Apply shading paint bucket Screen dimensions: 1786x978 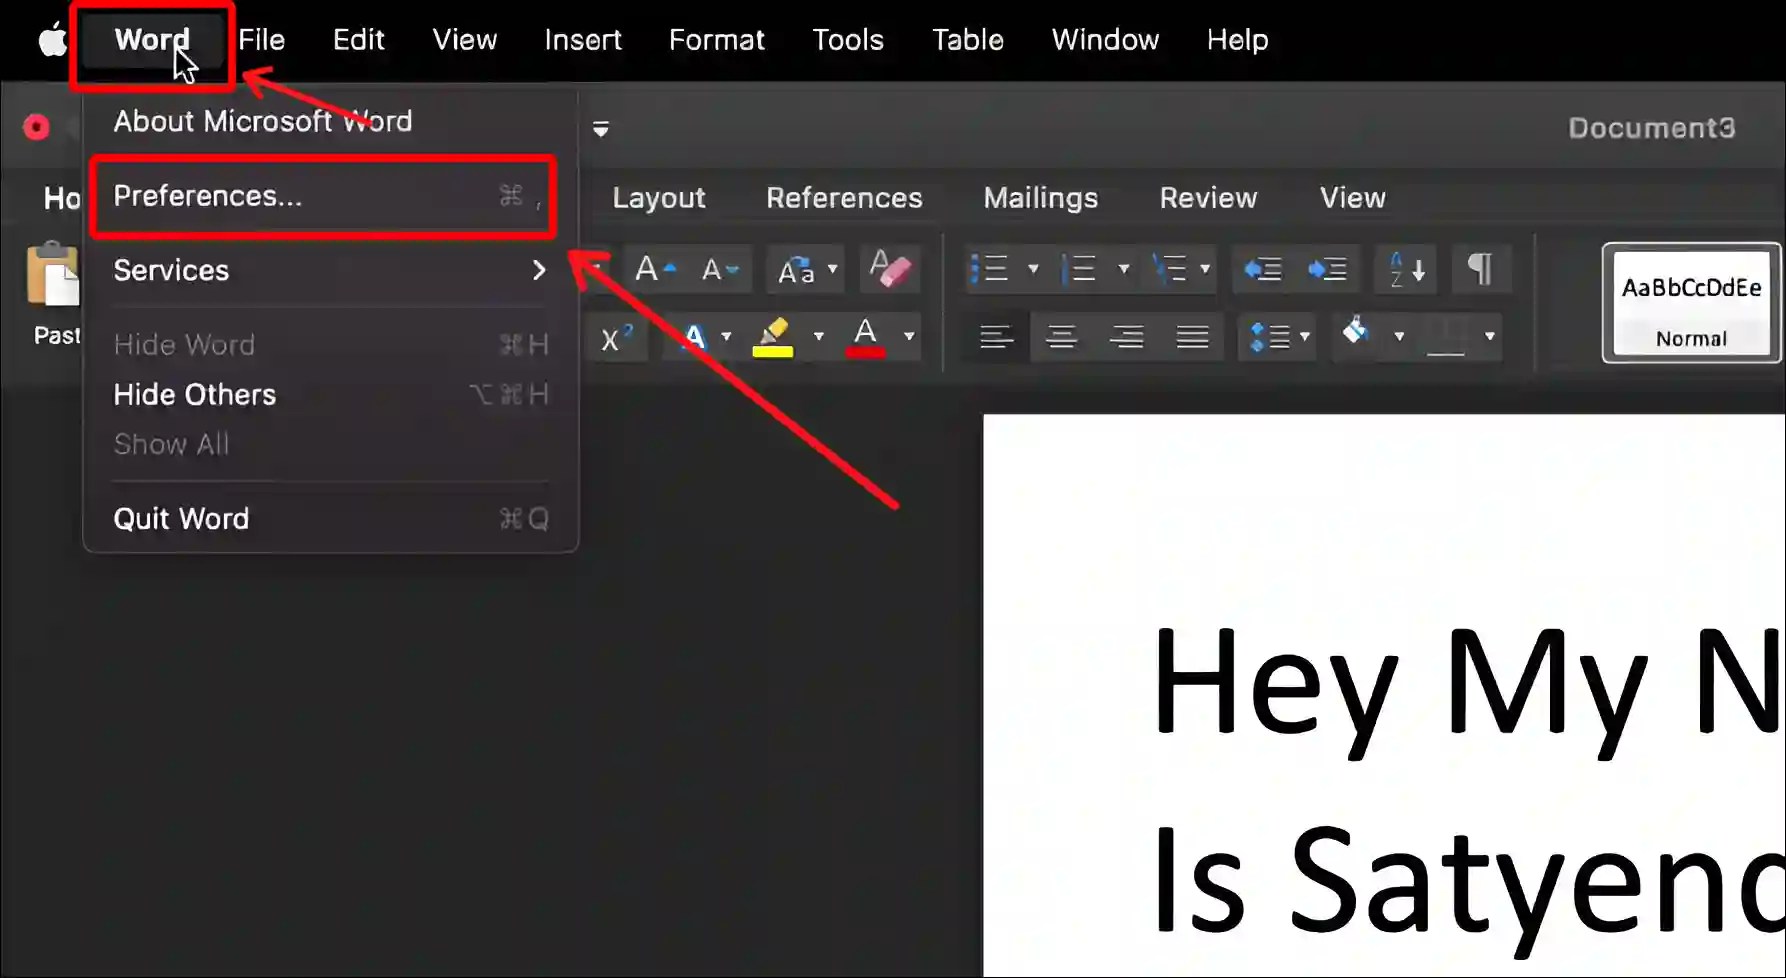[1356, 332]
